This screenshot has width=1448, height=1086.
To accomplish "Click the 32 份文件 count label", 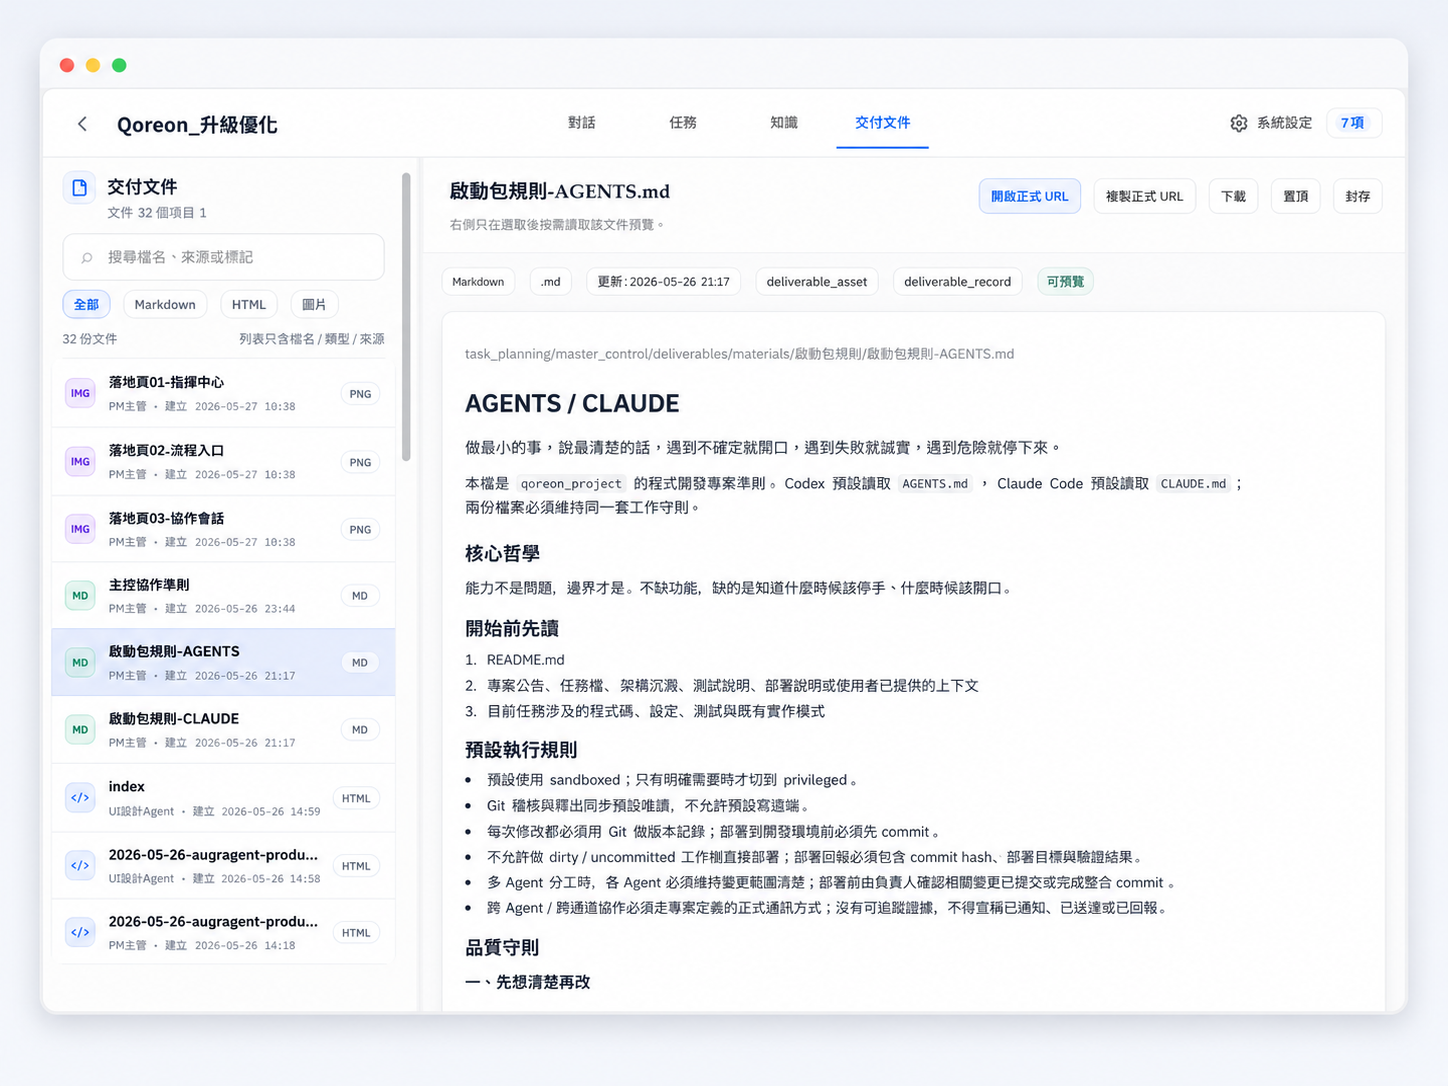I will point(90,339).
